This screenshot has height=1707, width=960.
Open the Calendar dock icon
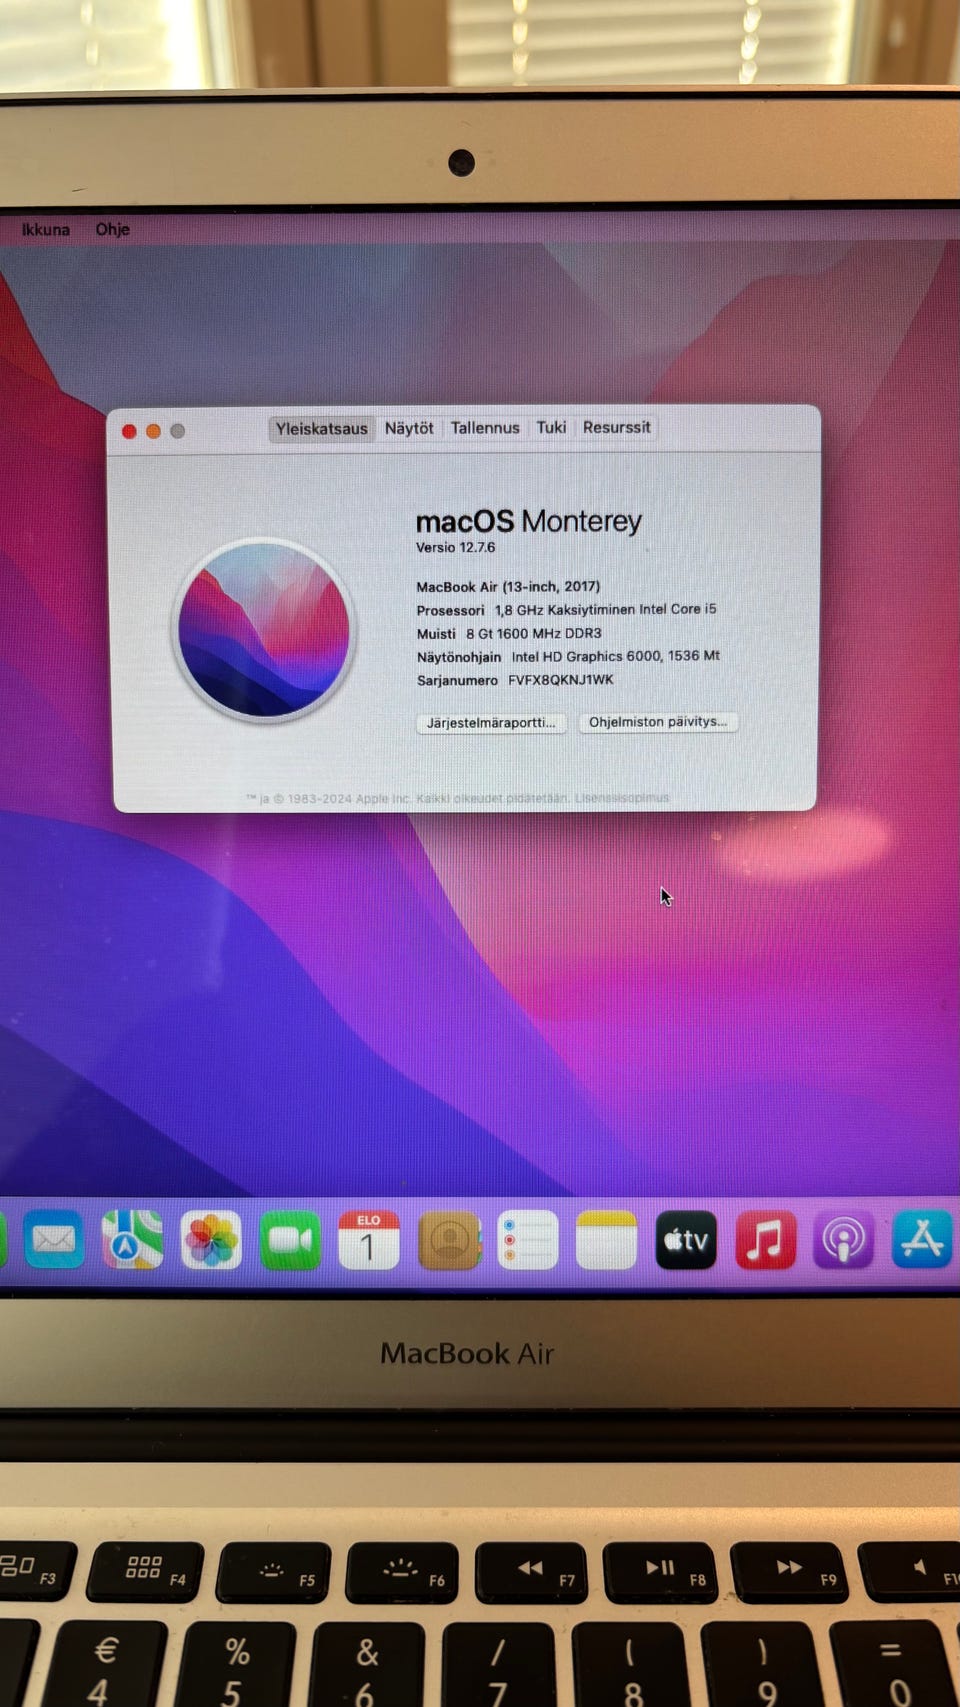[369, 1240]
